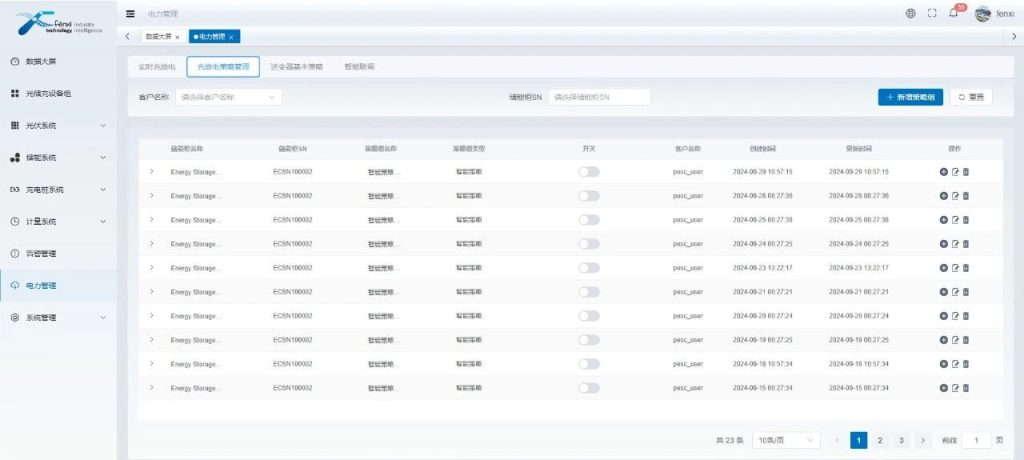This screenshot has height=460, width=1024.
Task: Toggle the switch in the 2024-09-15 row
Action: point(589,388)
